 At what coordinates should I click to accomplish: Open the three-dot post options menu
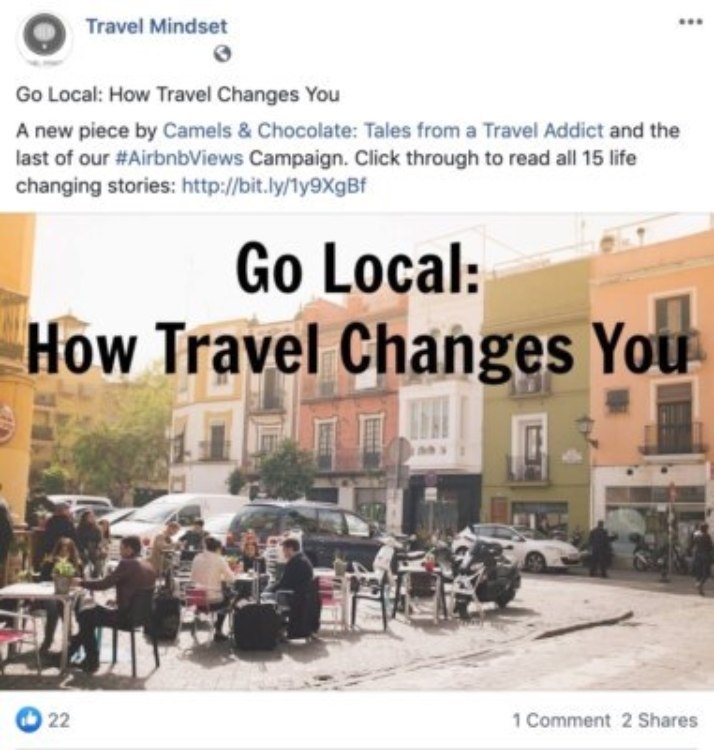point(692,22)
